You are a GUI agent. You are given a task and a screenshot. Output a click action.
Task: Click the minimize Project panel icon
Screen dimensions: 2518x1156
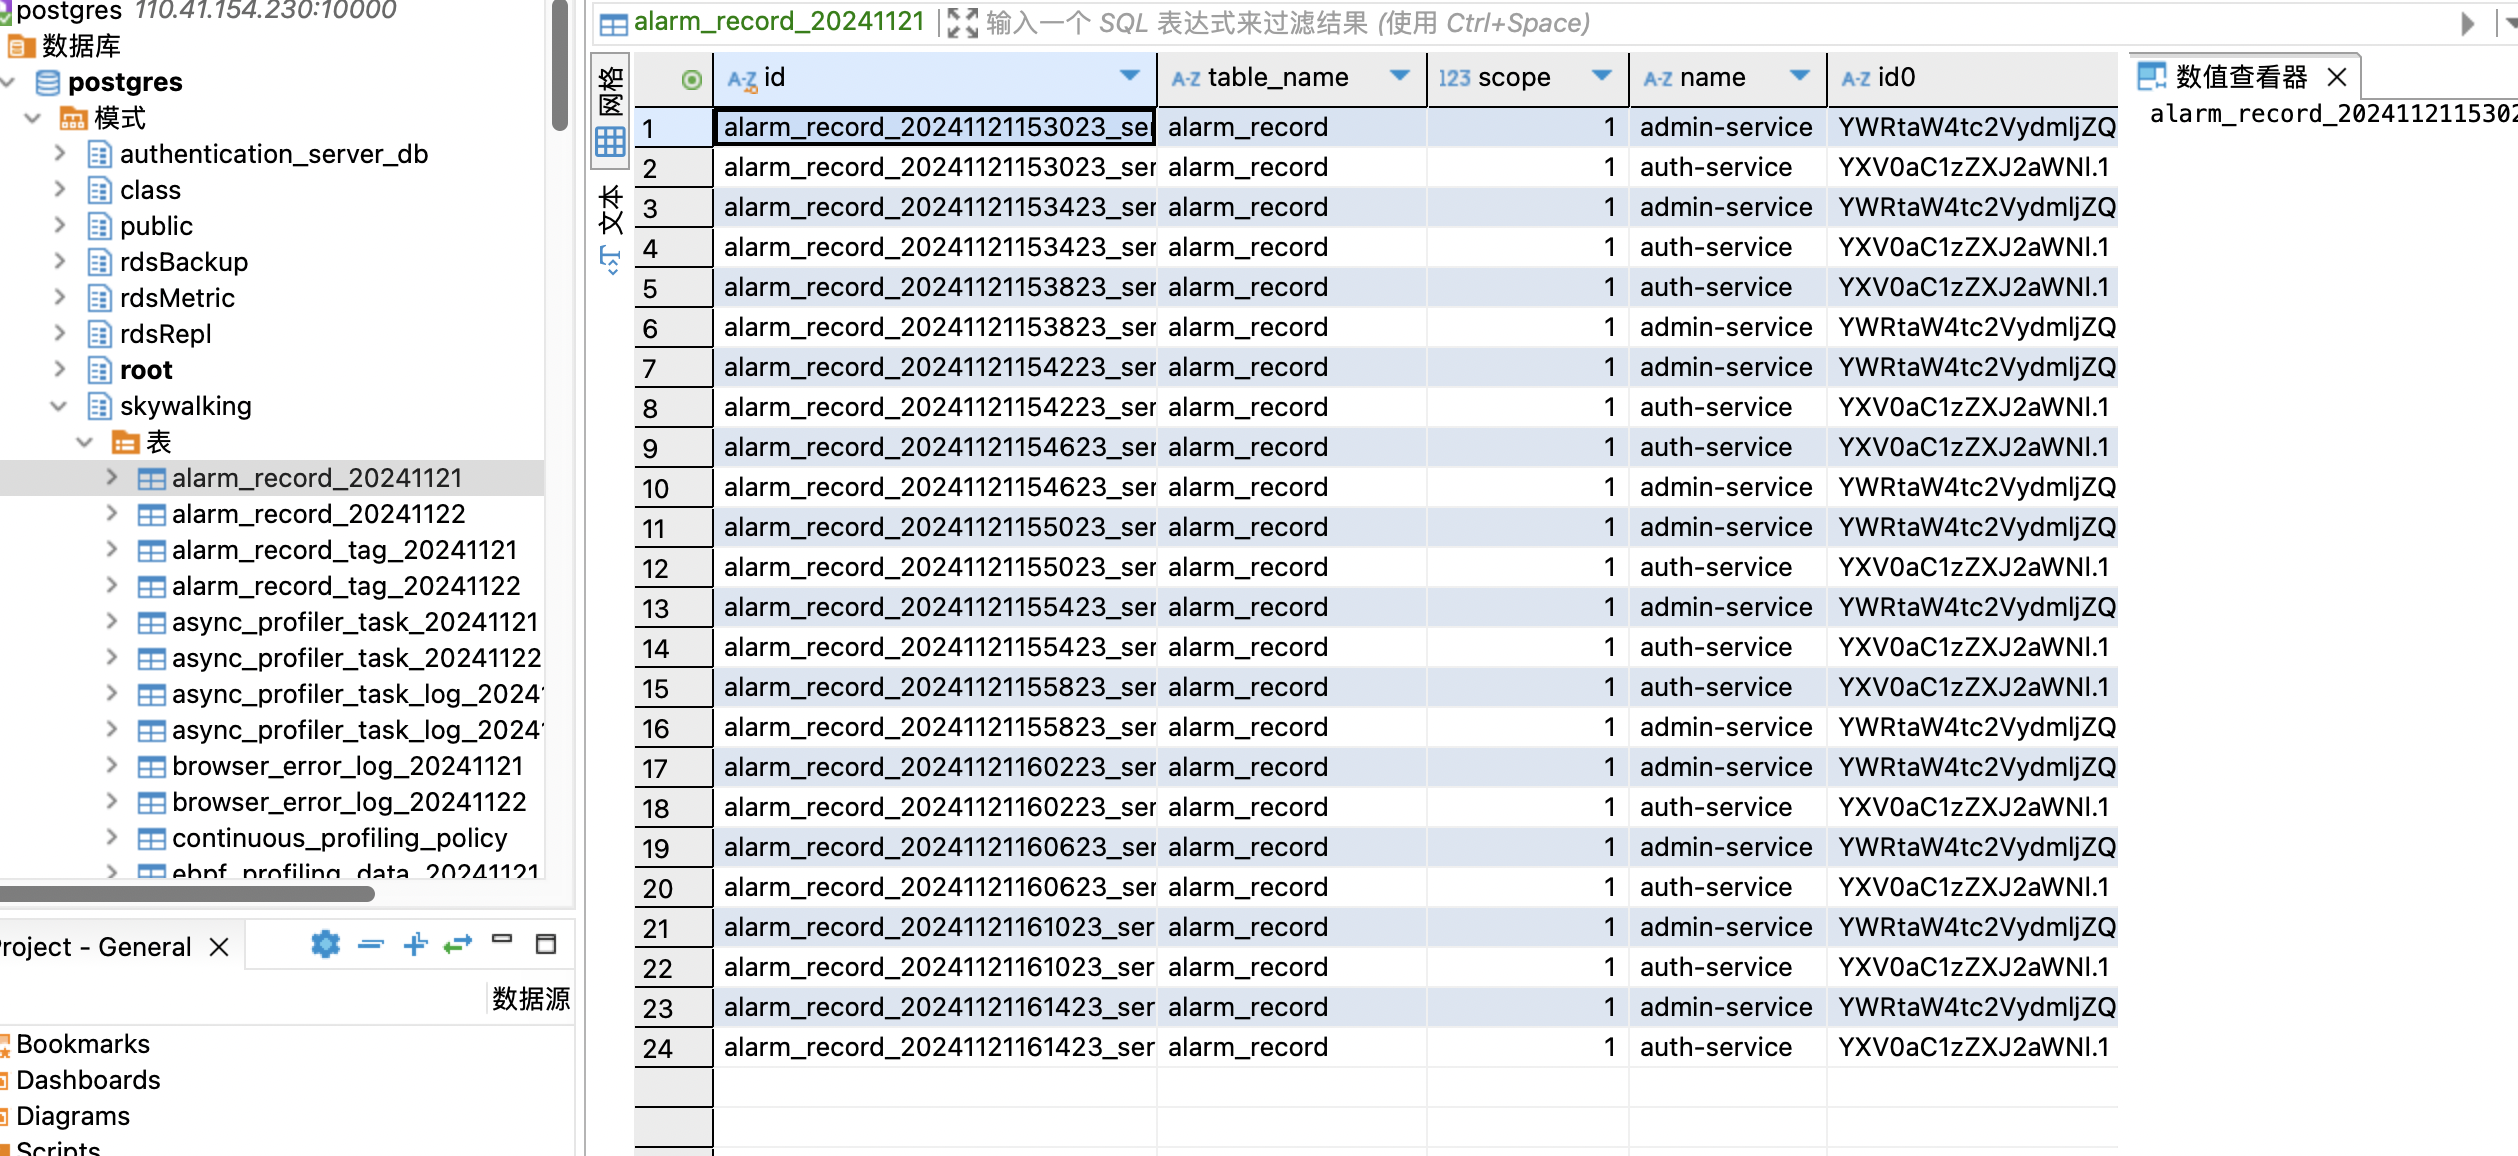502,940
